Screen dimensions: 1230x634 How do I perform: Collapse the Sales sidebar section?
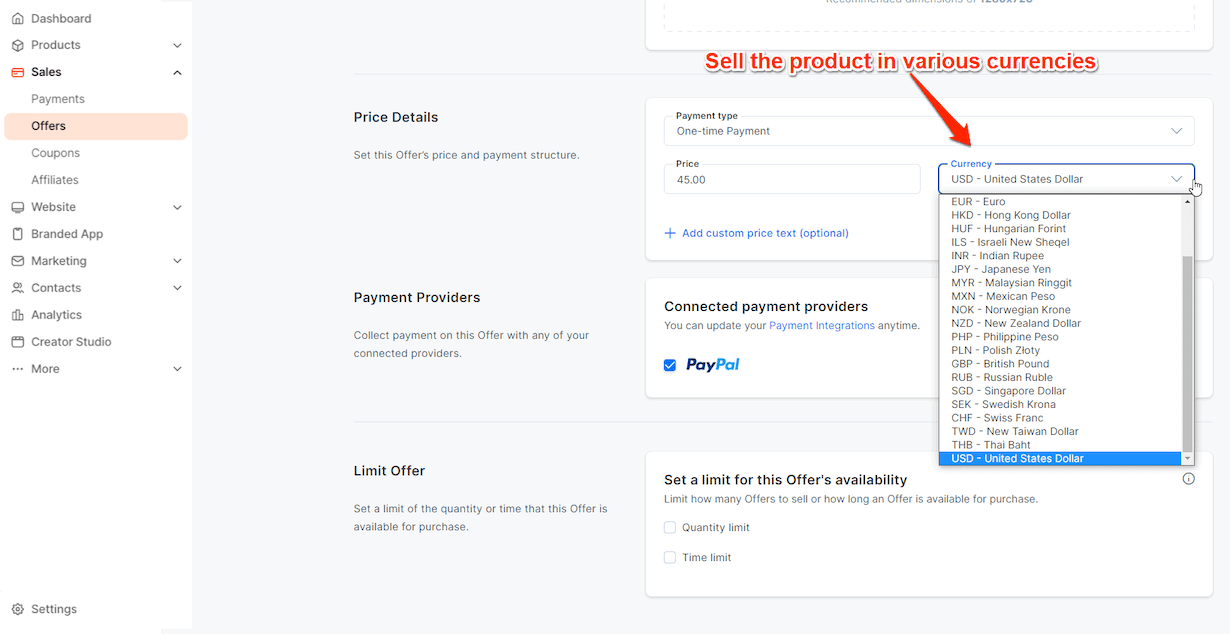[177, 71]
